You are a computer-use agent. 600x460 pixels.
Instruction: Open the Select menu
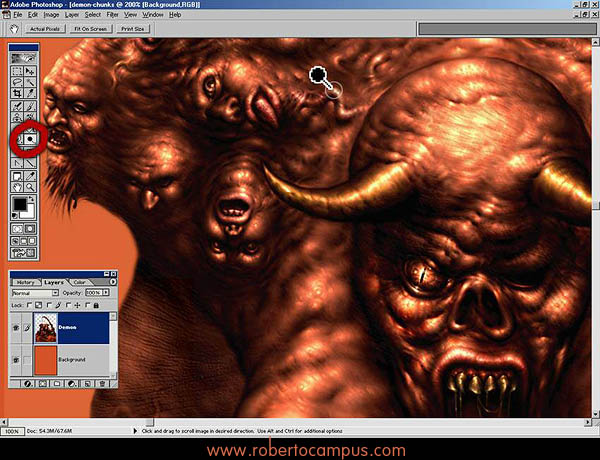pyautogui.click(x=93, y=15)
